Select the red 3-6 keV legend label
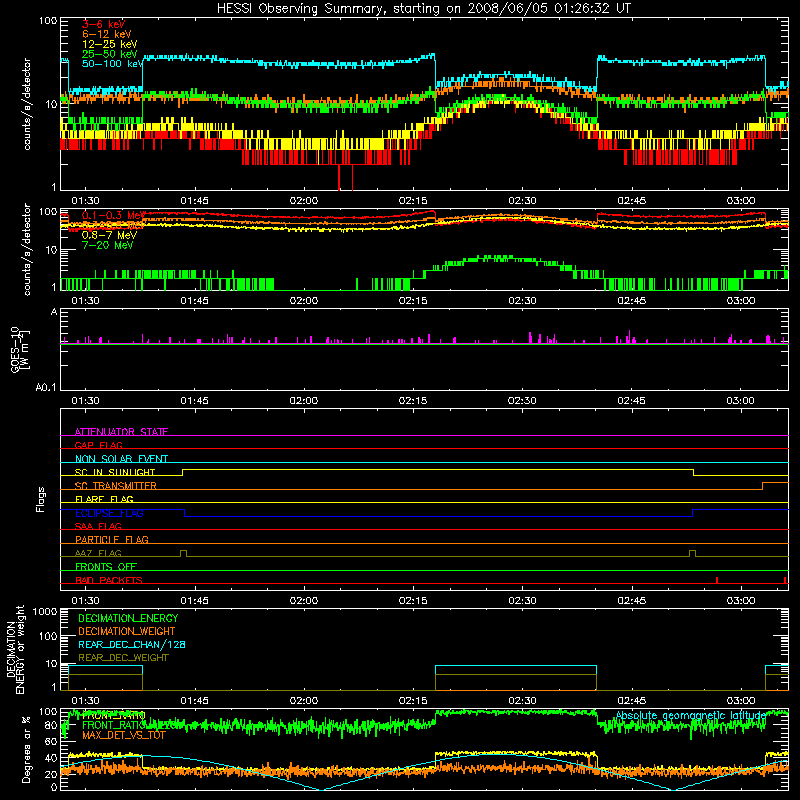The width and height of the screenshot is (800, 800). [104, 24]
